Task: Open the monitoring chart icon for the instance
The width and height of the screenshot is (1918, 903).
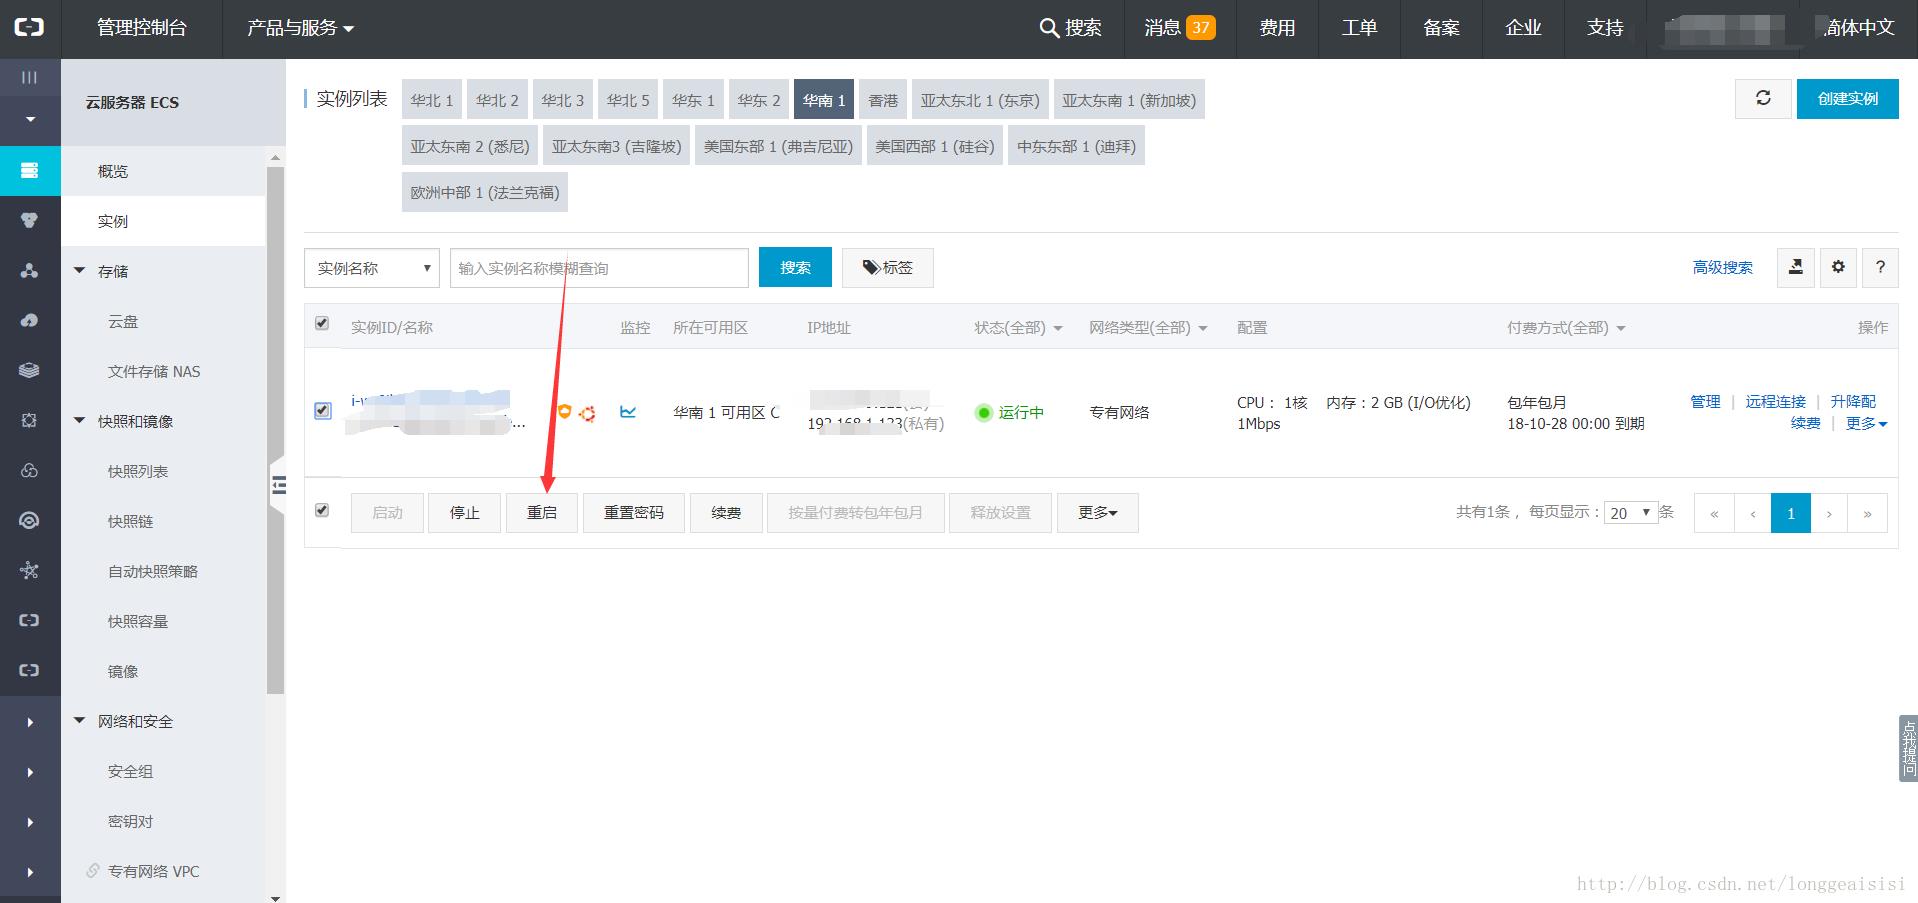Action: point(628,411)
